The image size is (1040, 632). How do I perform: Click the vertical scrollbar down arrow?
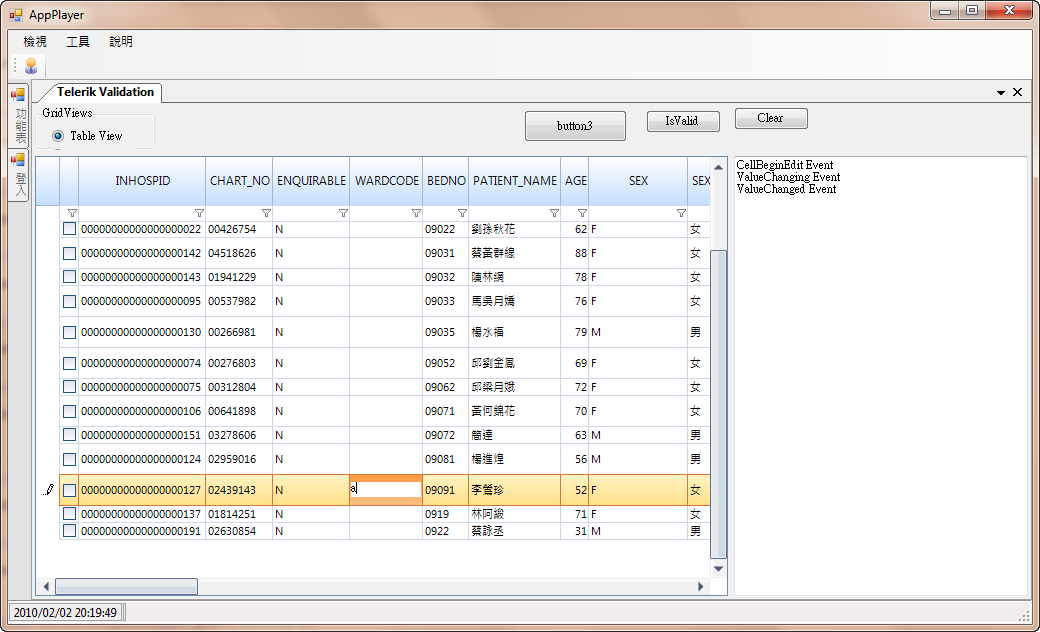(x=718, y=569)
